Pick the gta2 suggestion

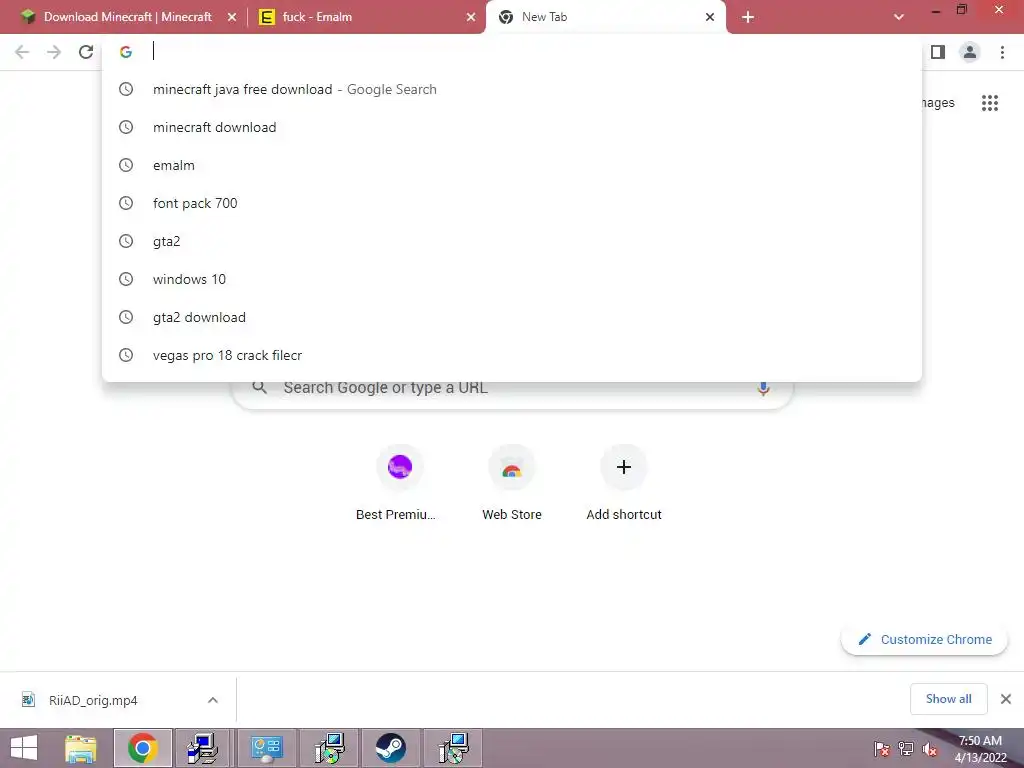(x=511, y=241)
